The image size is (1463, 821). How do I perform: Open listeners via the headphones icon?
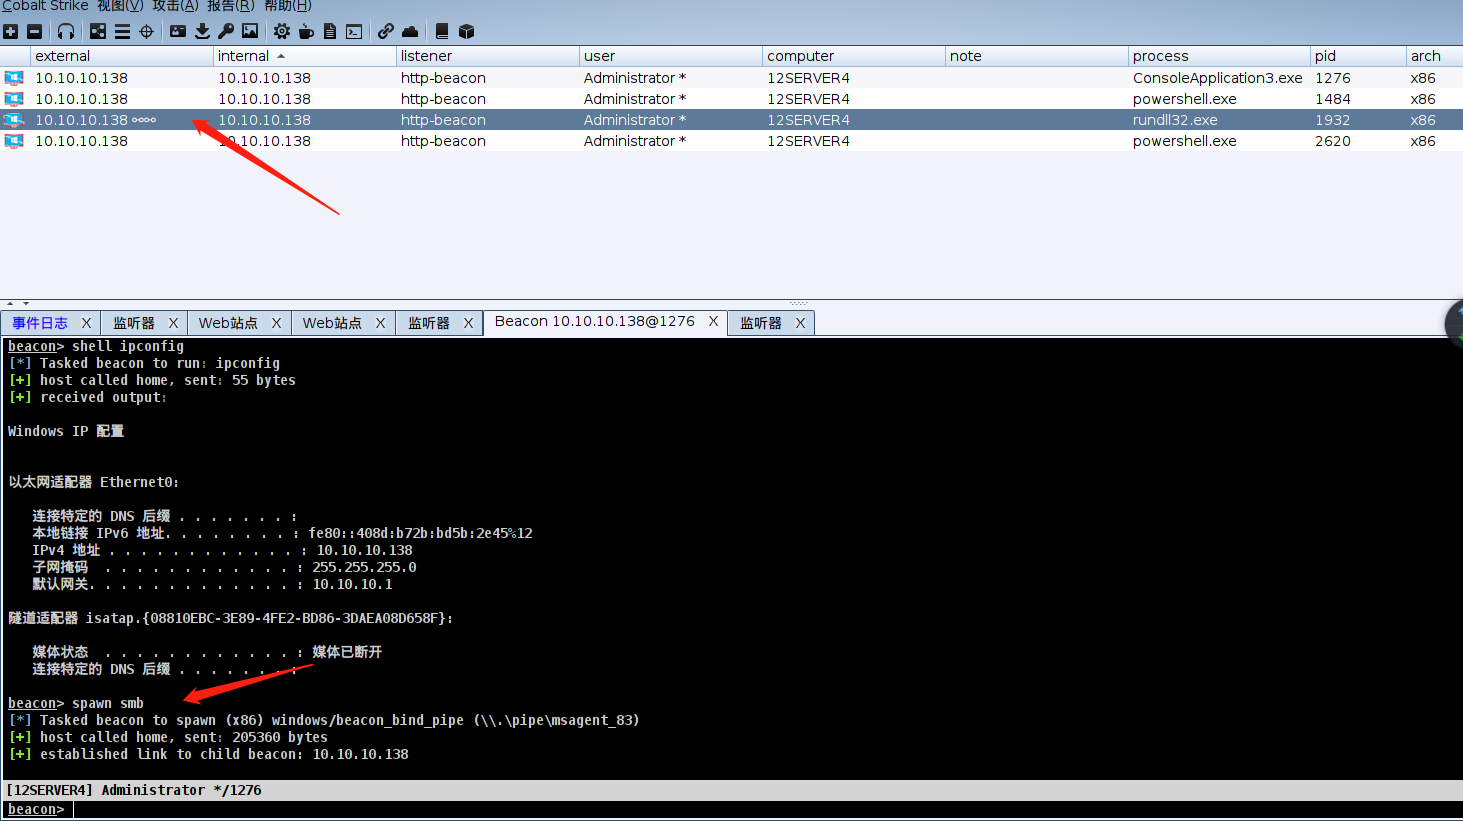66,31
